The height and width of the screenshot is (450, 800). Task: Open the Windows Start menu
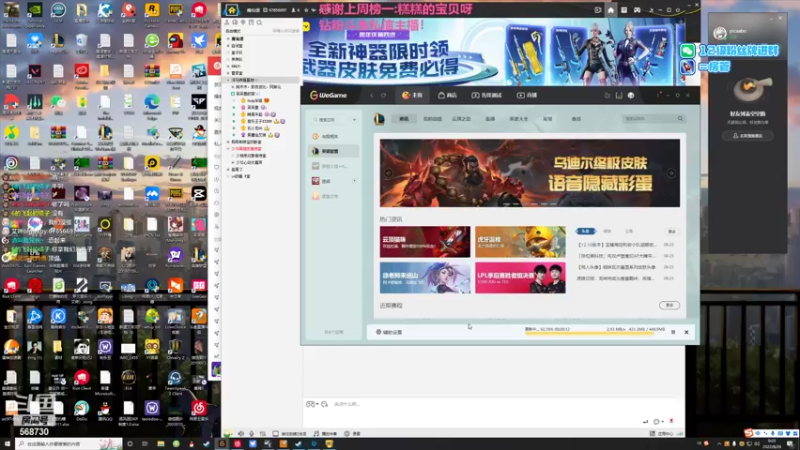7,444
